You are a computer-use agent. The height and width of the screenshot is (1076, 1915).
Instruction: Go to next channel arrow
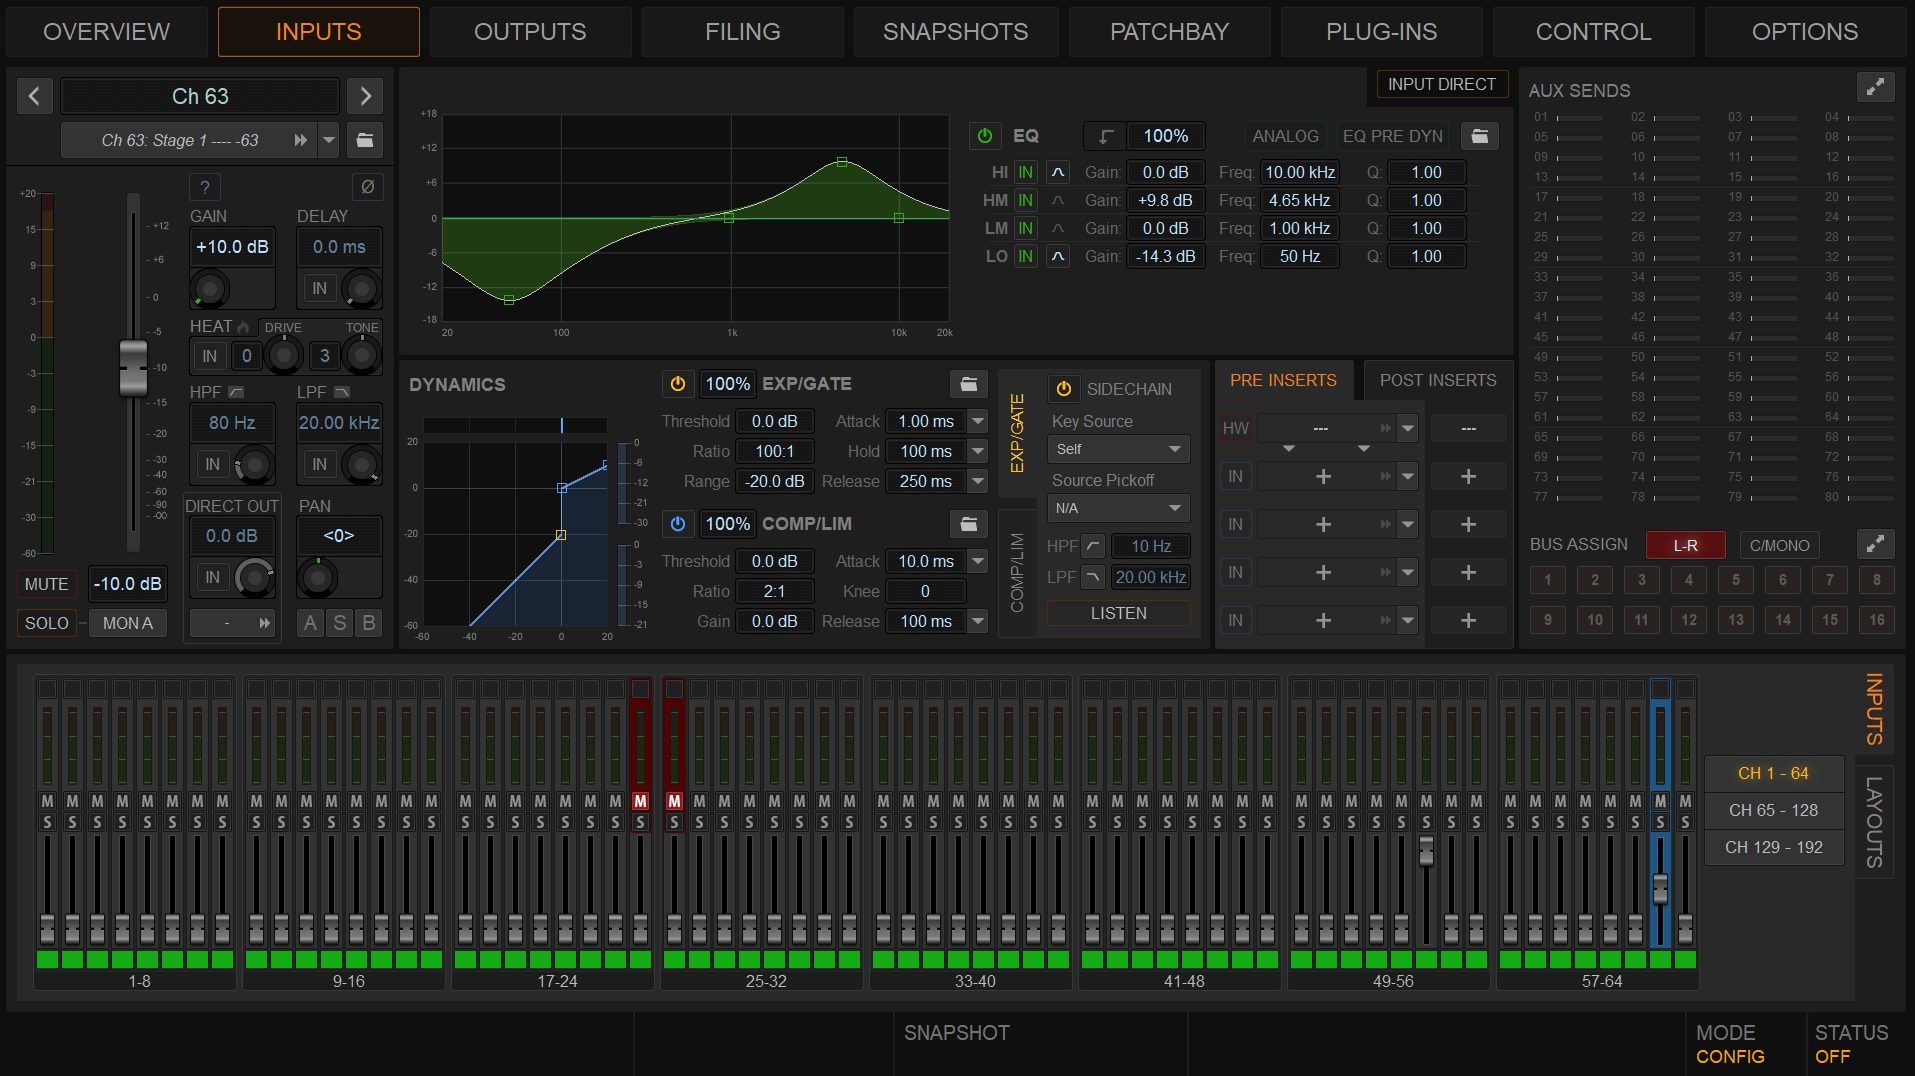[x=365, y=96]
